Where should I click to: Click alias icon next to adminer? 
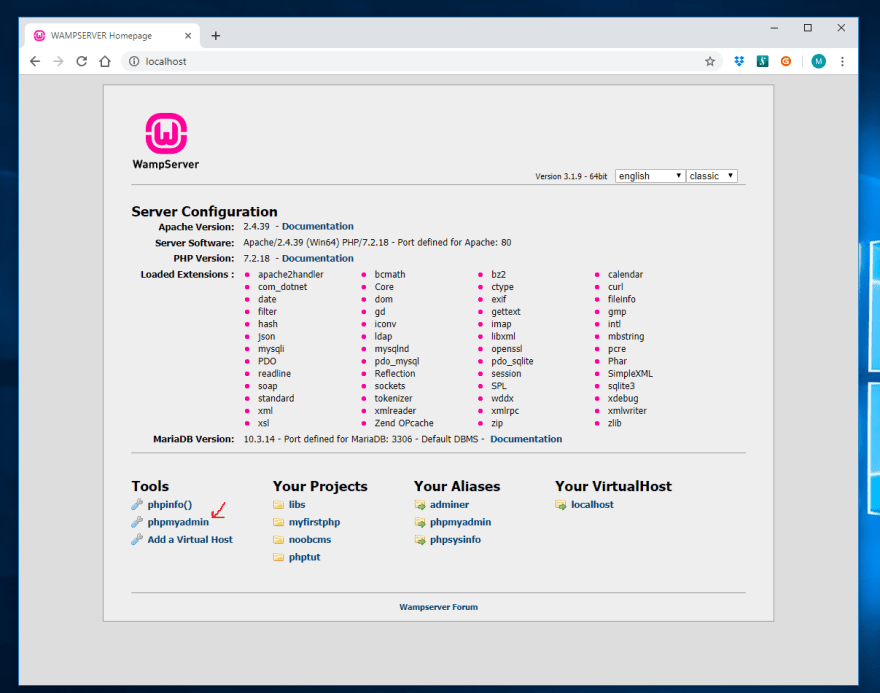(x=420, y=504)
